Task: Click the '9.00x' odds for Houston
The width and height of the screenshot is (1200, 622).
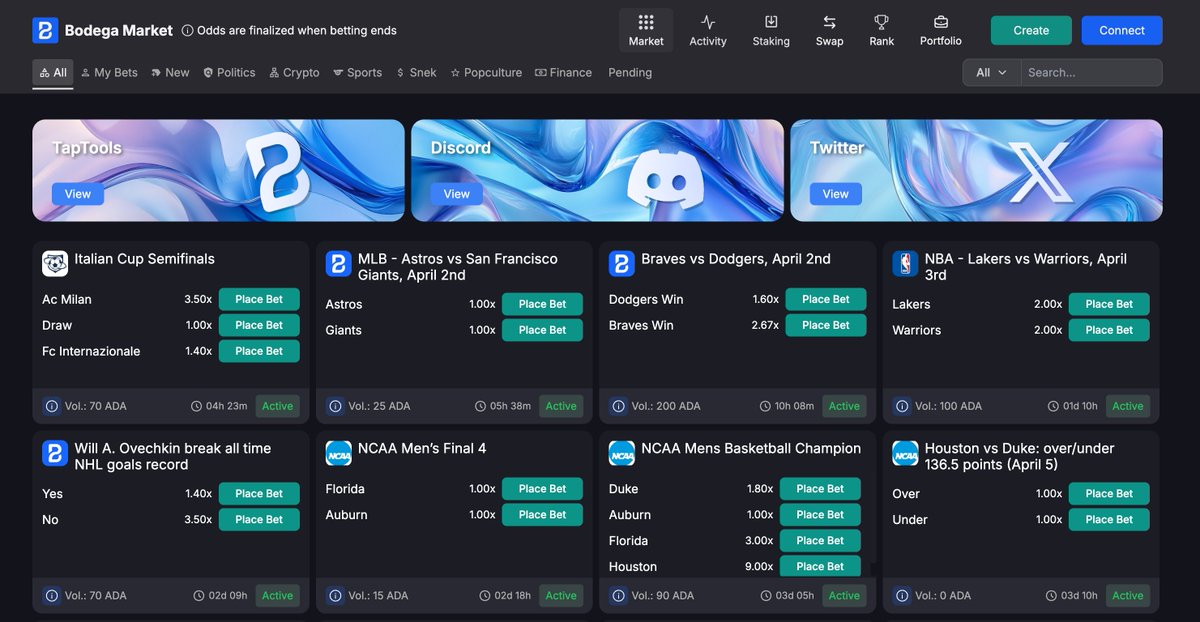Action: pos(760,567)
